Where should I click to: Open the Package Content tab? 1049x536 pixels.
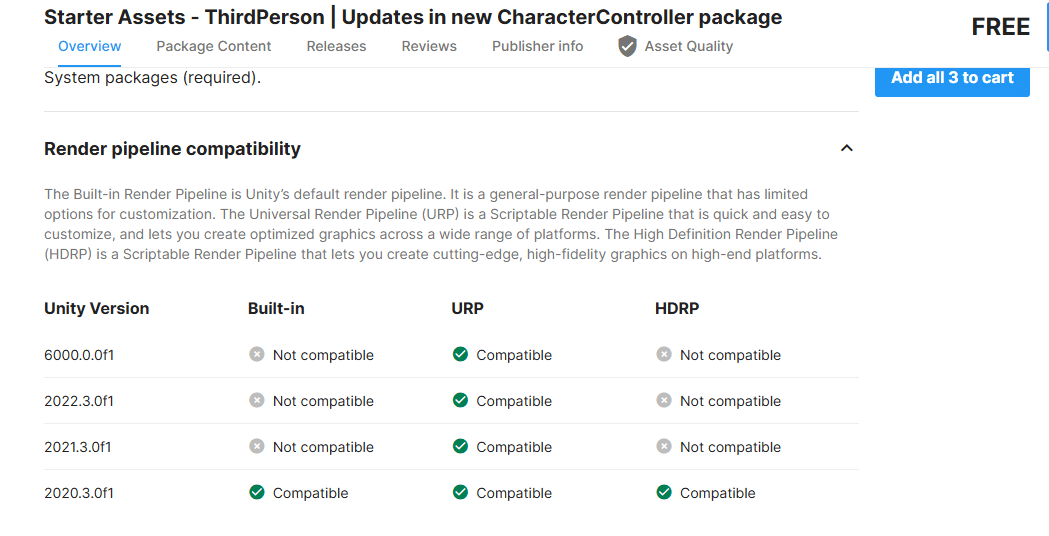point(214,46)
